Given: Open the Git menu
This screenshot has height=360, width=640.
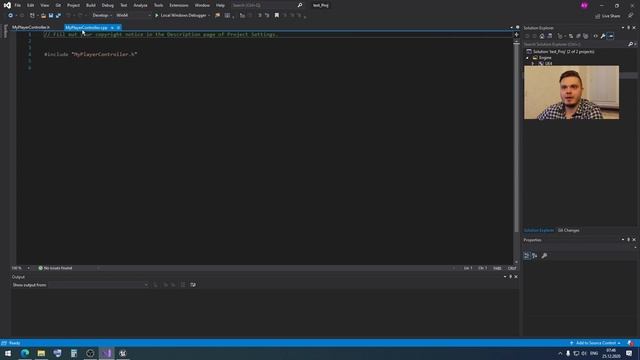Looking at the screenshot, I should coord(58,5).
